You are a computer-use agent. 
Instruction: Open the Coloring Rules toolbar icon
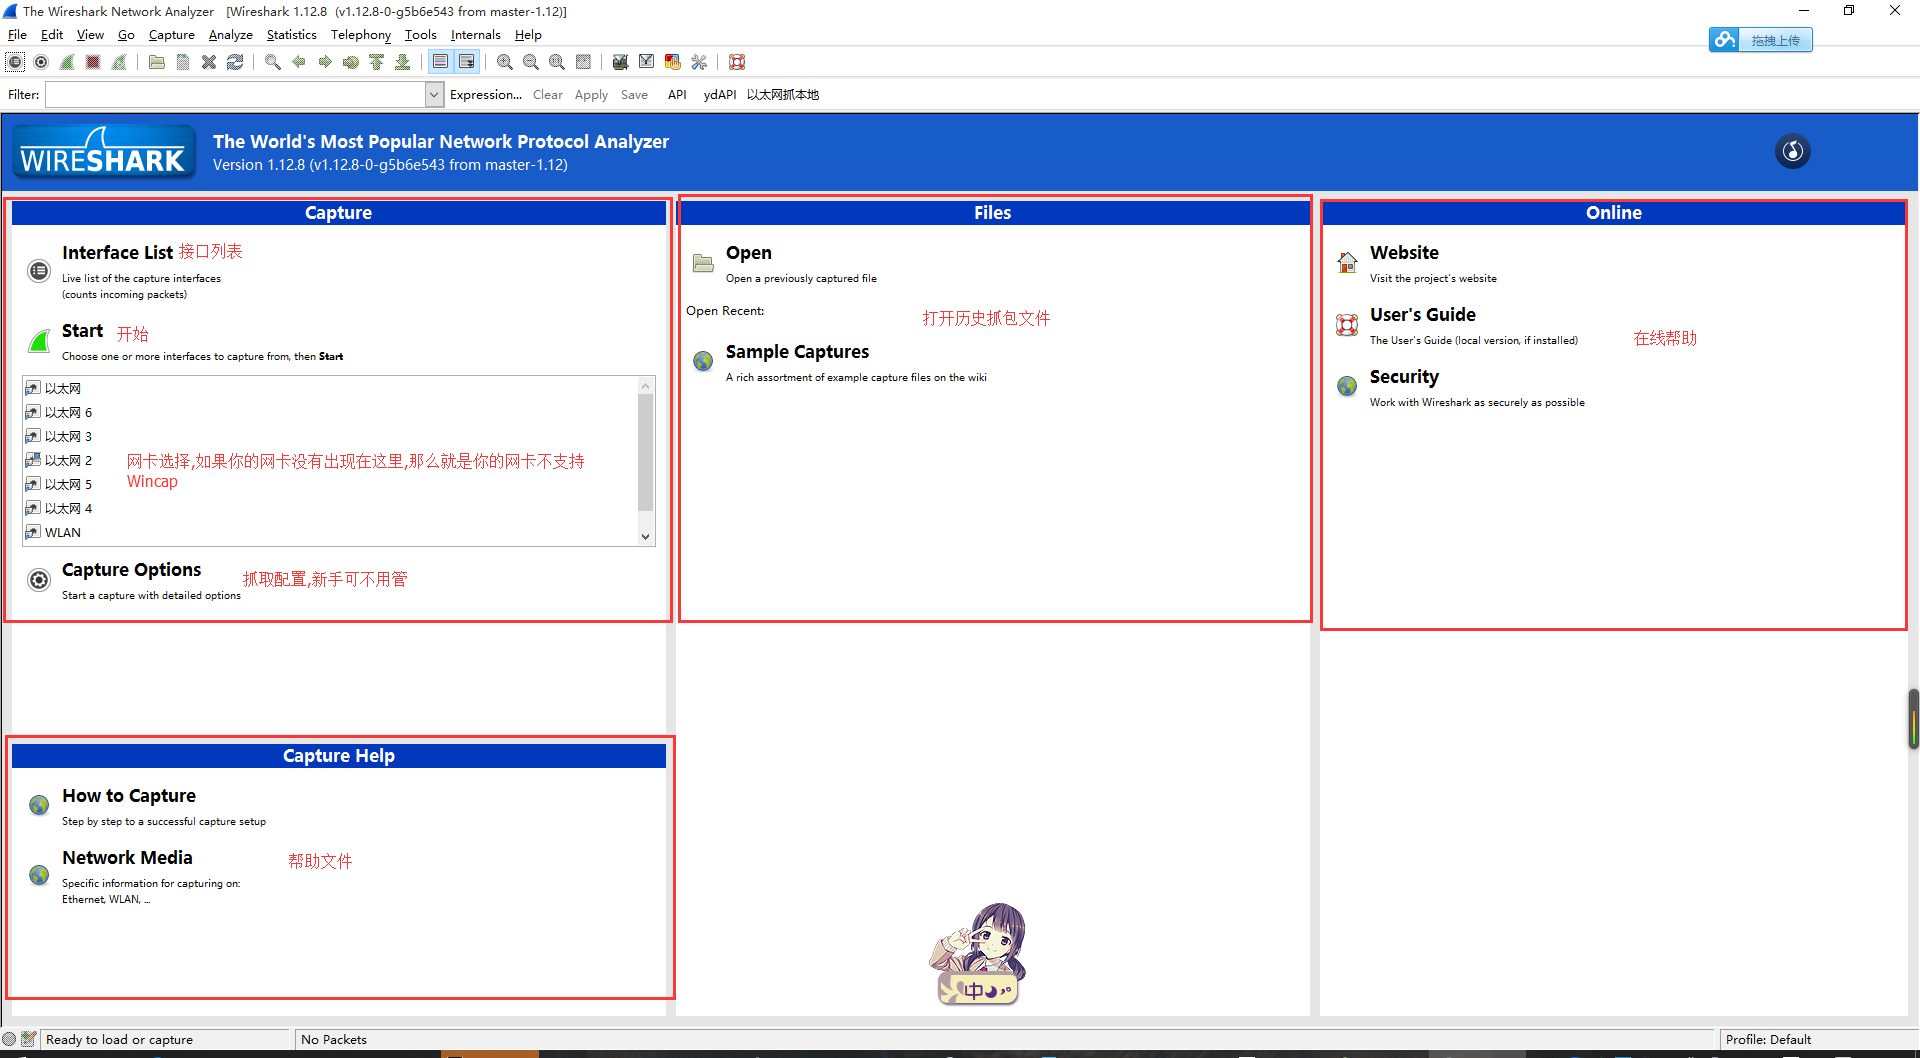click(x=672, y=61)
